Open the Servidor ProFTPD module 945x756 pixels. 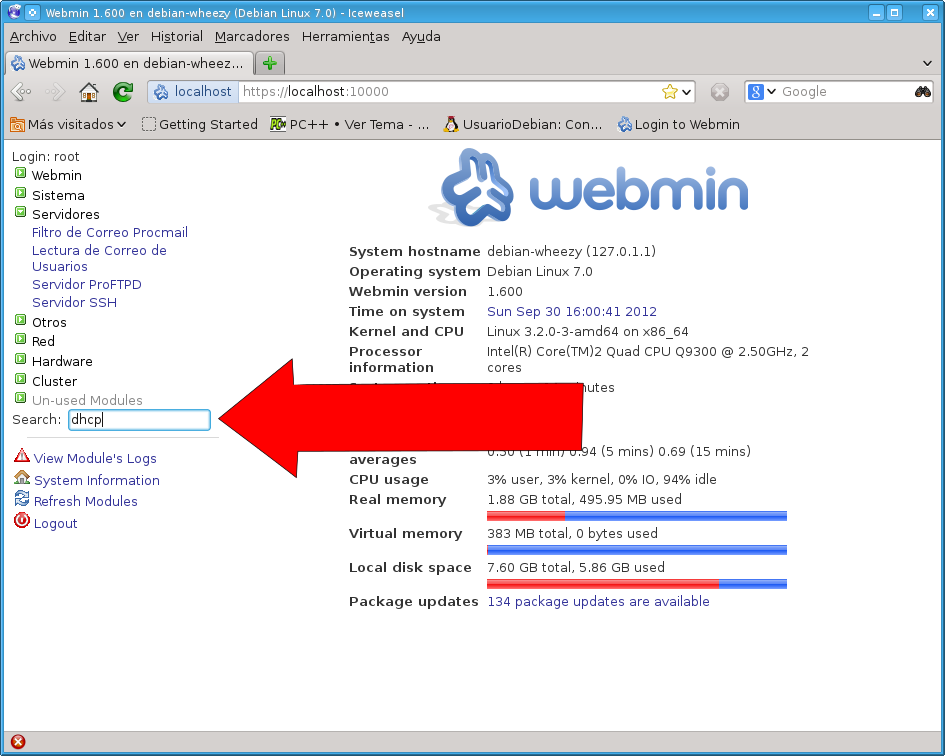pos(87,285)
